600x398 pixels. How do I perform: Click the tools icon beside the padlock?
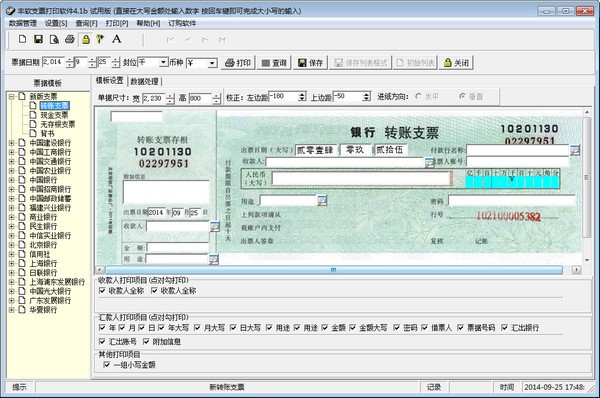[x=100, y=39]
